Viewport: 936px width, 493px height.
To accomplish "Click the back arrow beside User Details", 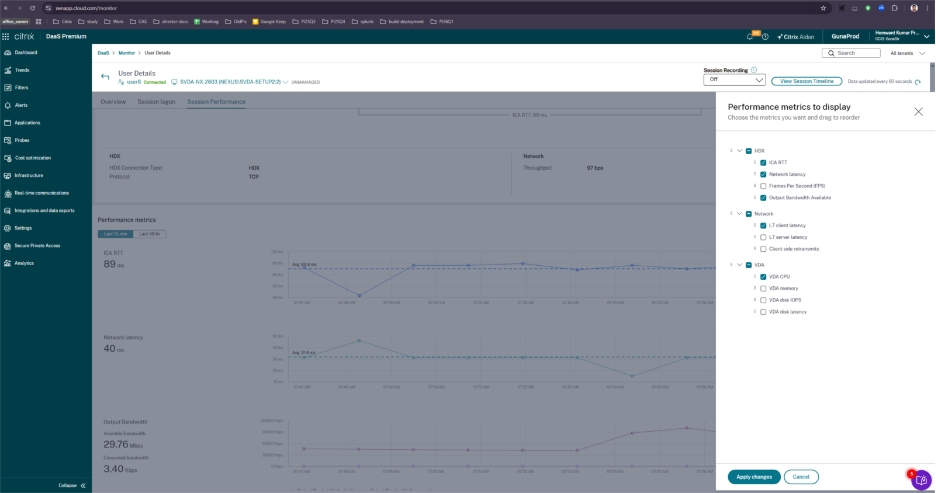I will (x=105, y=77).
